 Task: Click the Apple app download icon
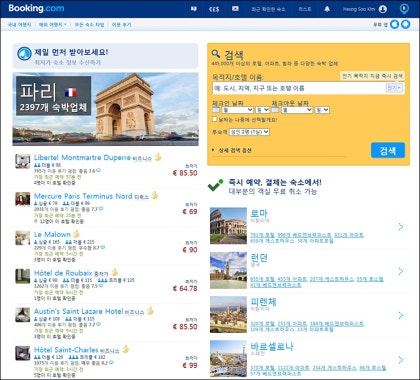[x=395, y=24]
